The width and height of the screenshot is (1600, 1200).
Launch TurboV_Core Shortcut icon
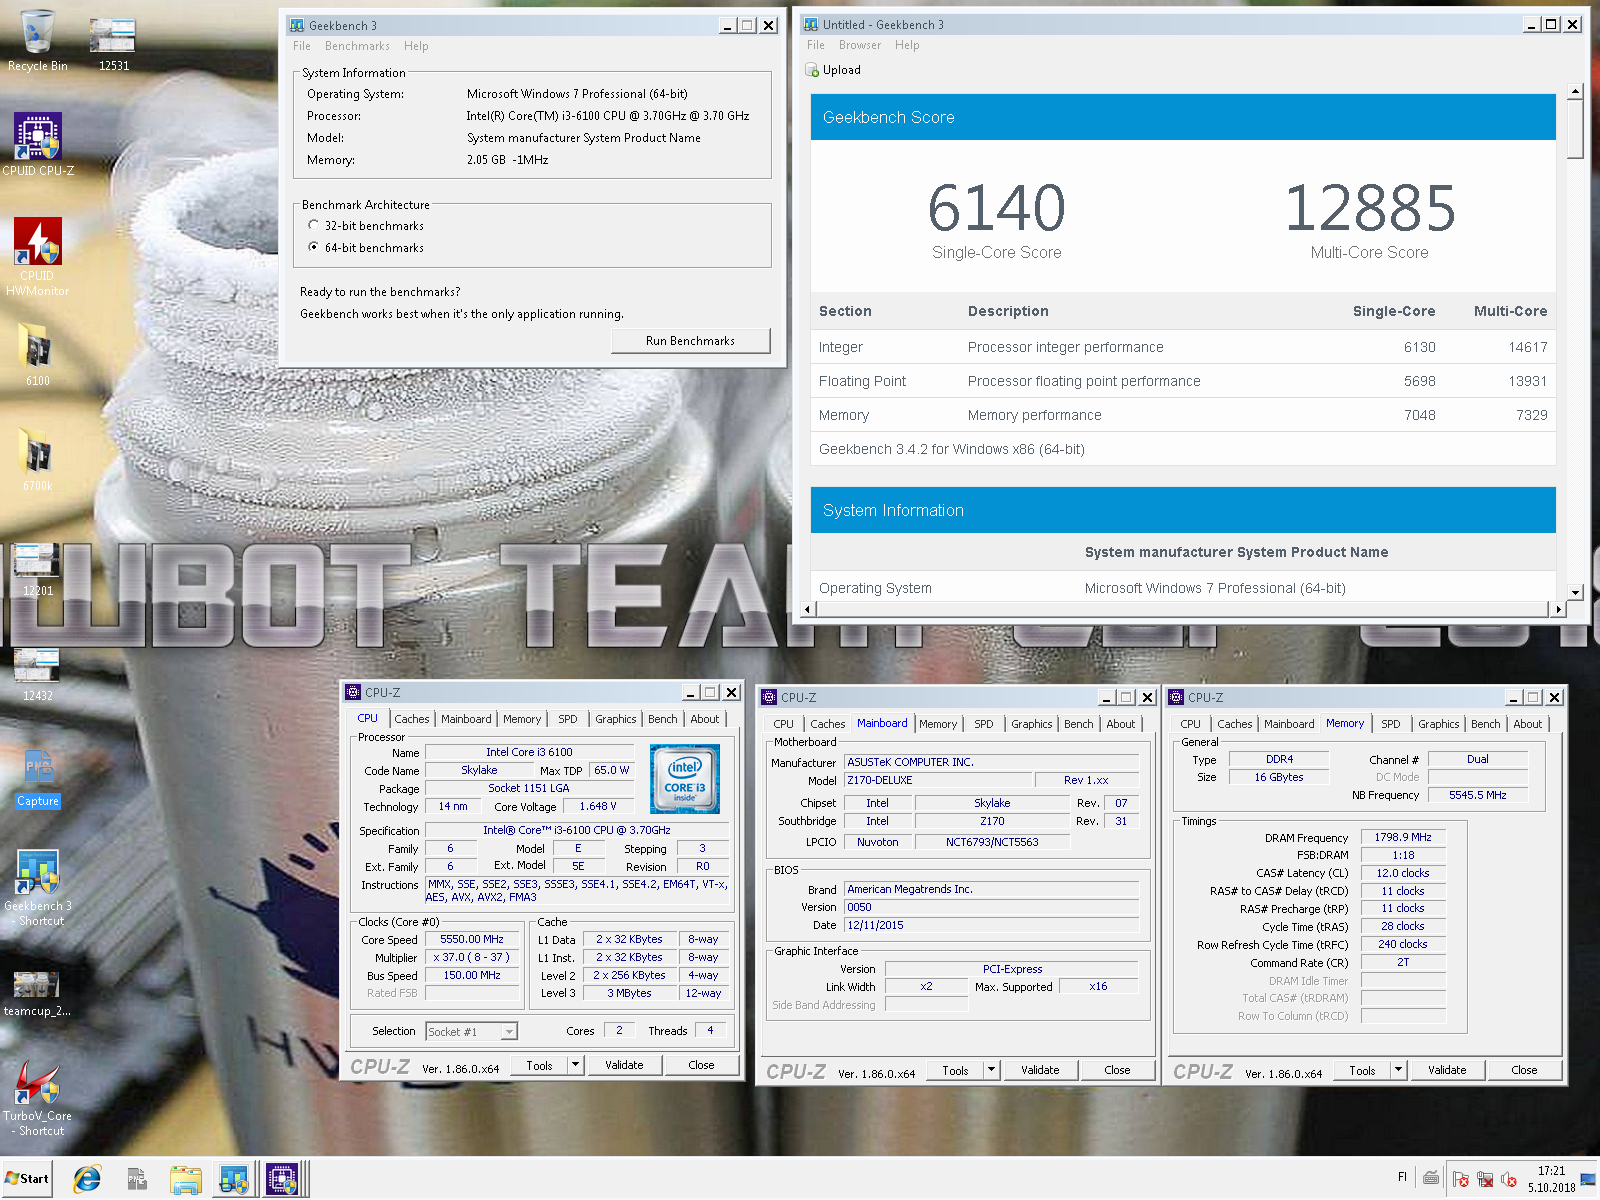[x=38, y=1098]
